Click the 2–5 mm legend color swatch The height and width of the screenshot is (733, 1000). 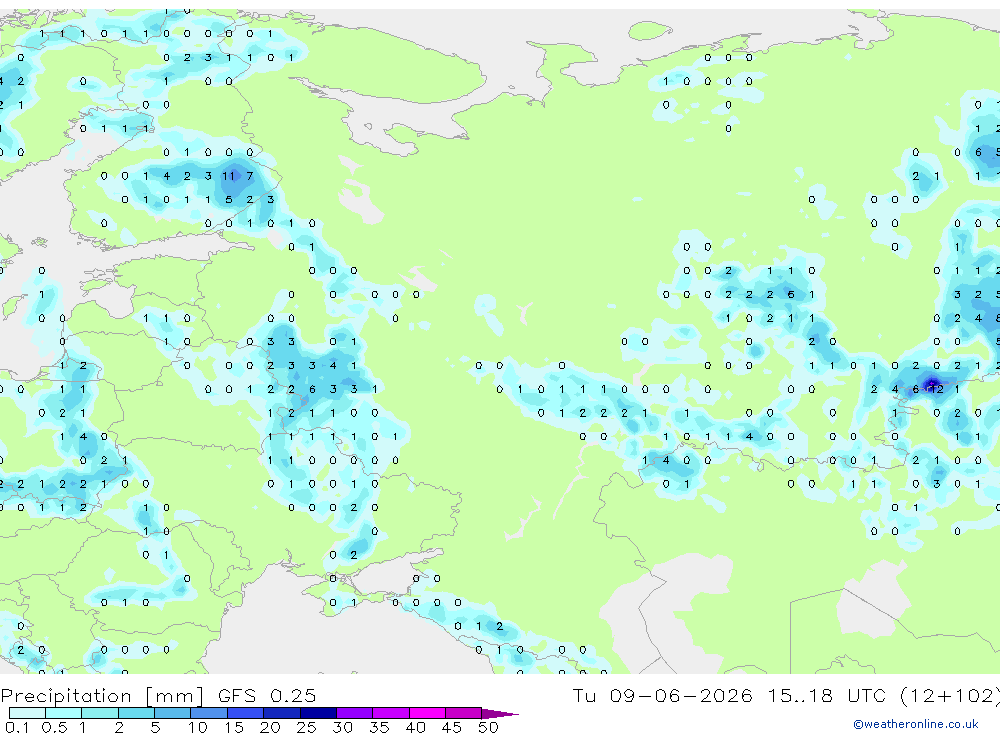tap(136, 713)
